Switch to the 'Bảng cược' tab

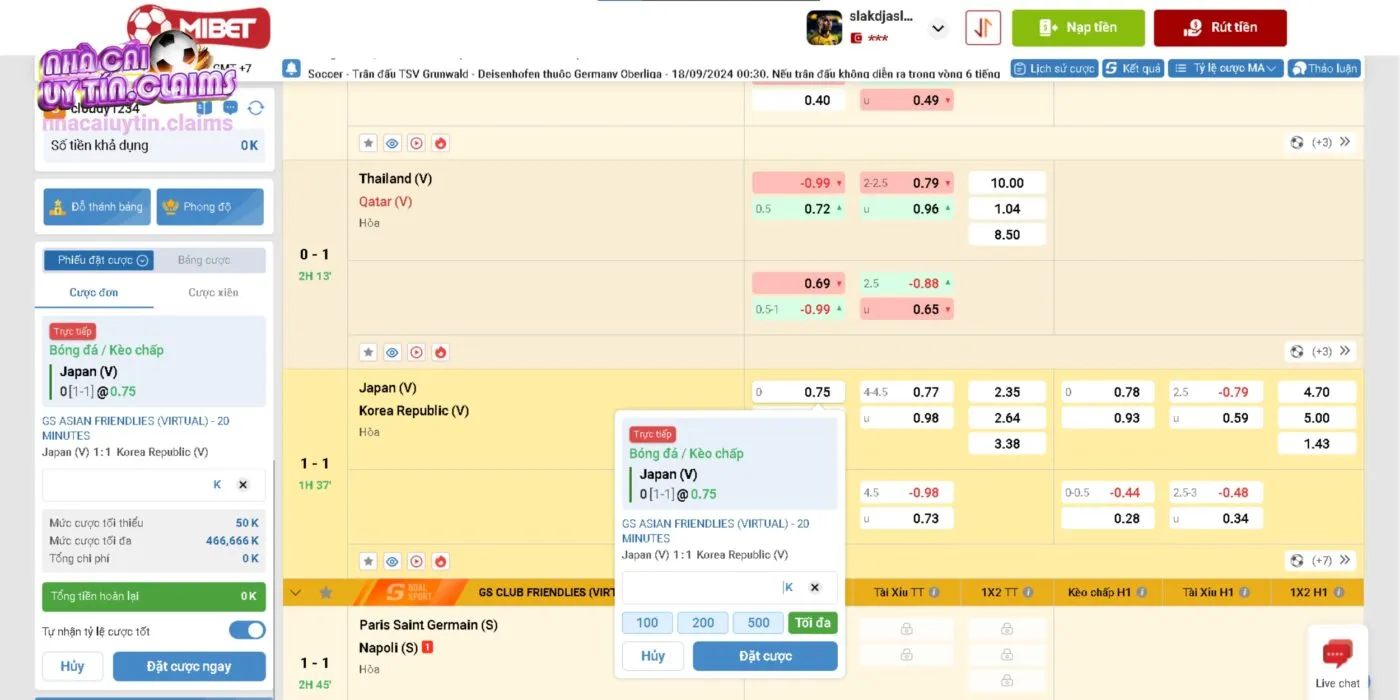coord(204,260)
